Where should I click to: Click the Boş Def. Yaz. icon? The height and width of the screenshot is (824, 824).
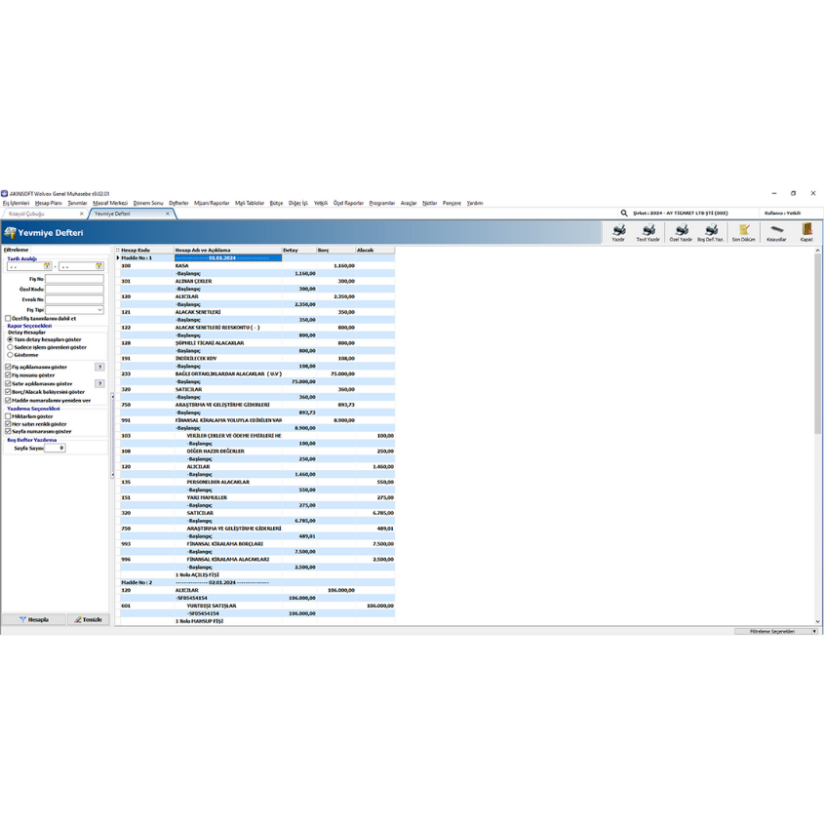[x=710, y=231]
